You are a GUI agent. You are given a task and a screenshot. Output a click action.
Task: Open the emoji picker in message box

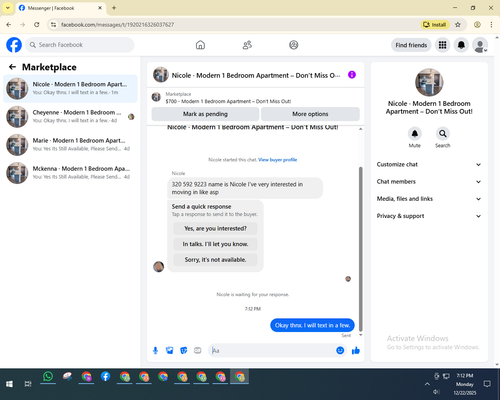tap(340, 350)
